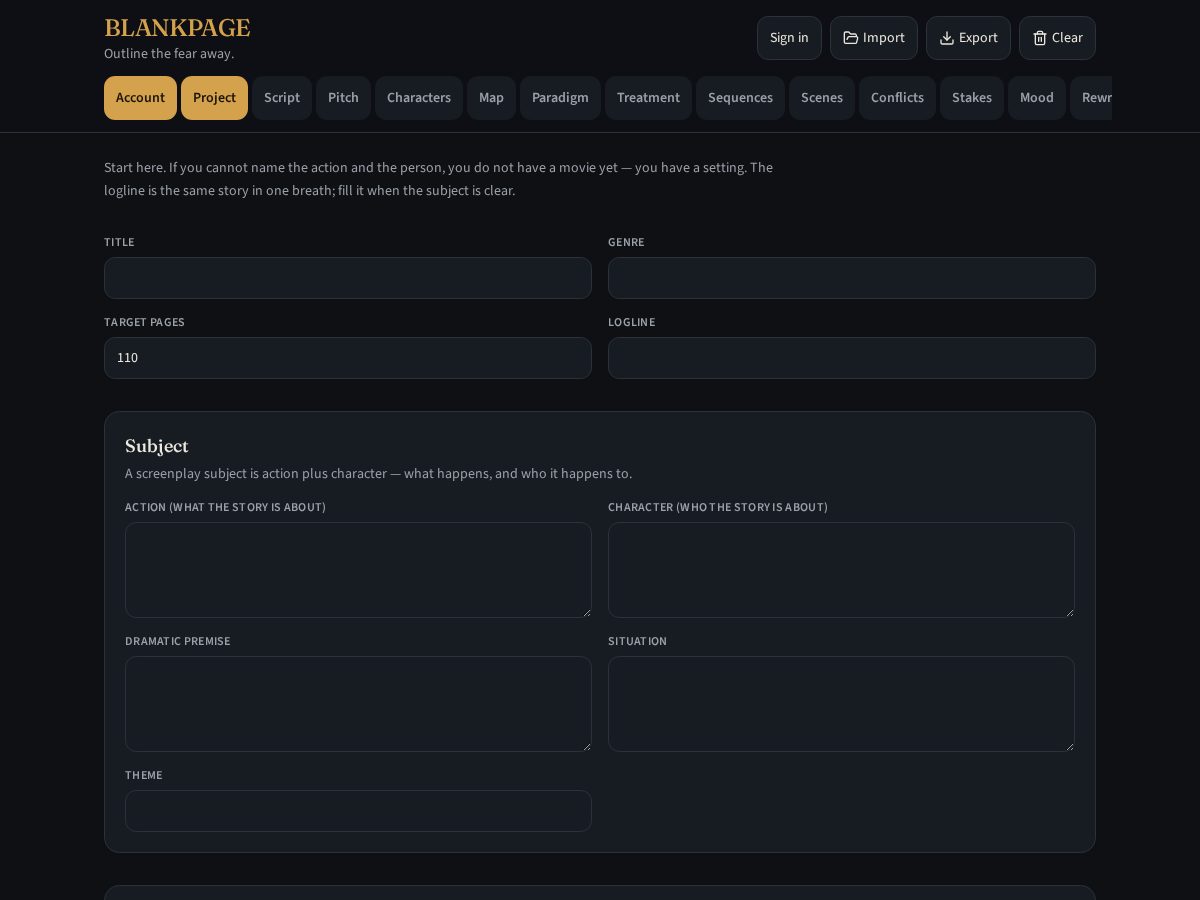Click the Import folder icon
1200x900 pixels.
pos(851,38)
